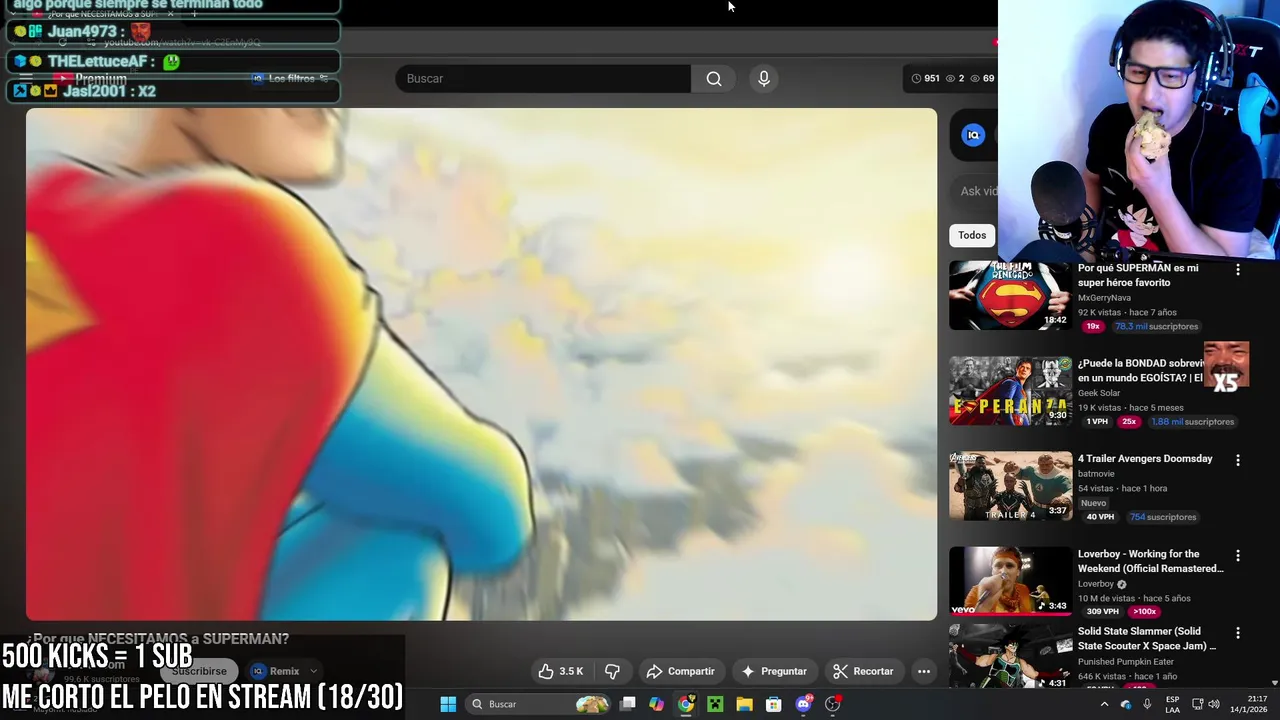Click the '>100x' badge
The width and height of the screenshot is (1280, 720).
point(1144,612)
